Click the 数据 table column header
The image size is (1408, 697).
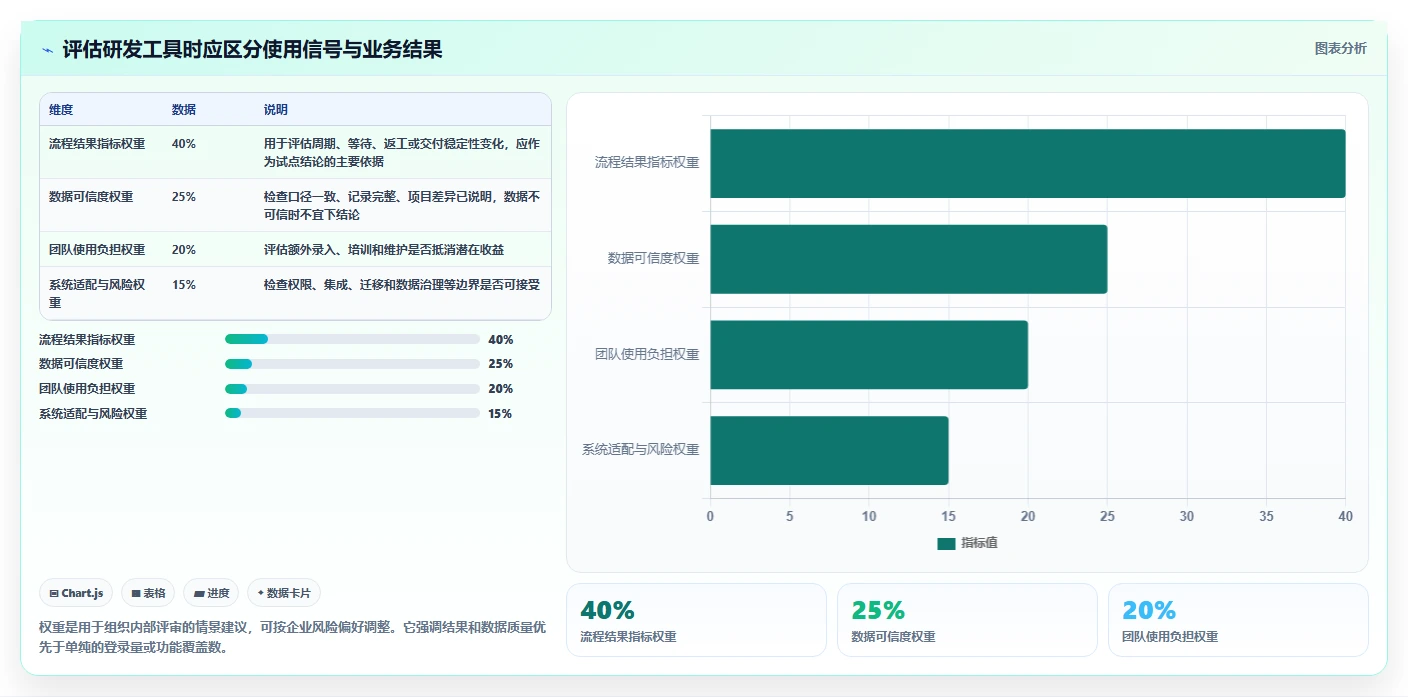[x=184, y=109]
